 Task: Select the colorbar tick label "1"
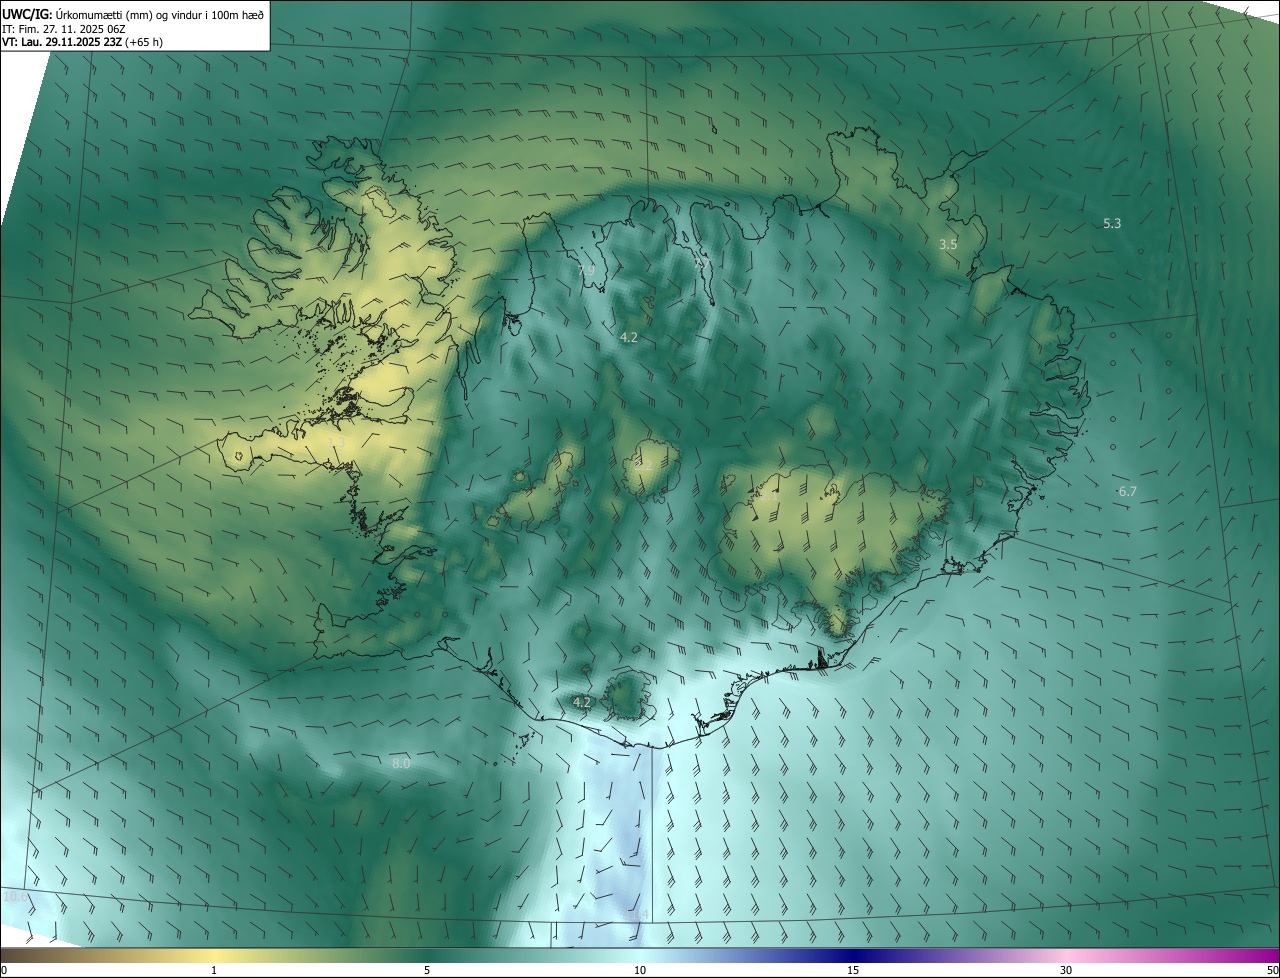coord(214,970)
